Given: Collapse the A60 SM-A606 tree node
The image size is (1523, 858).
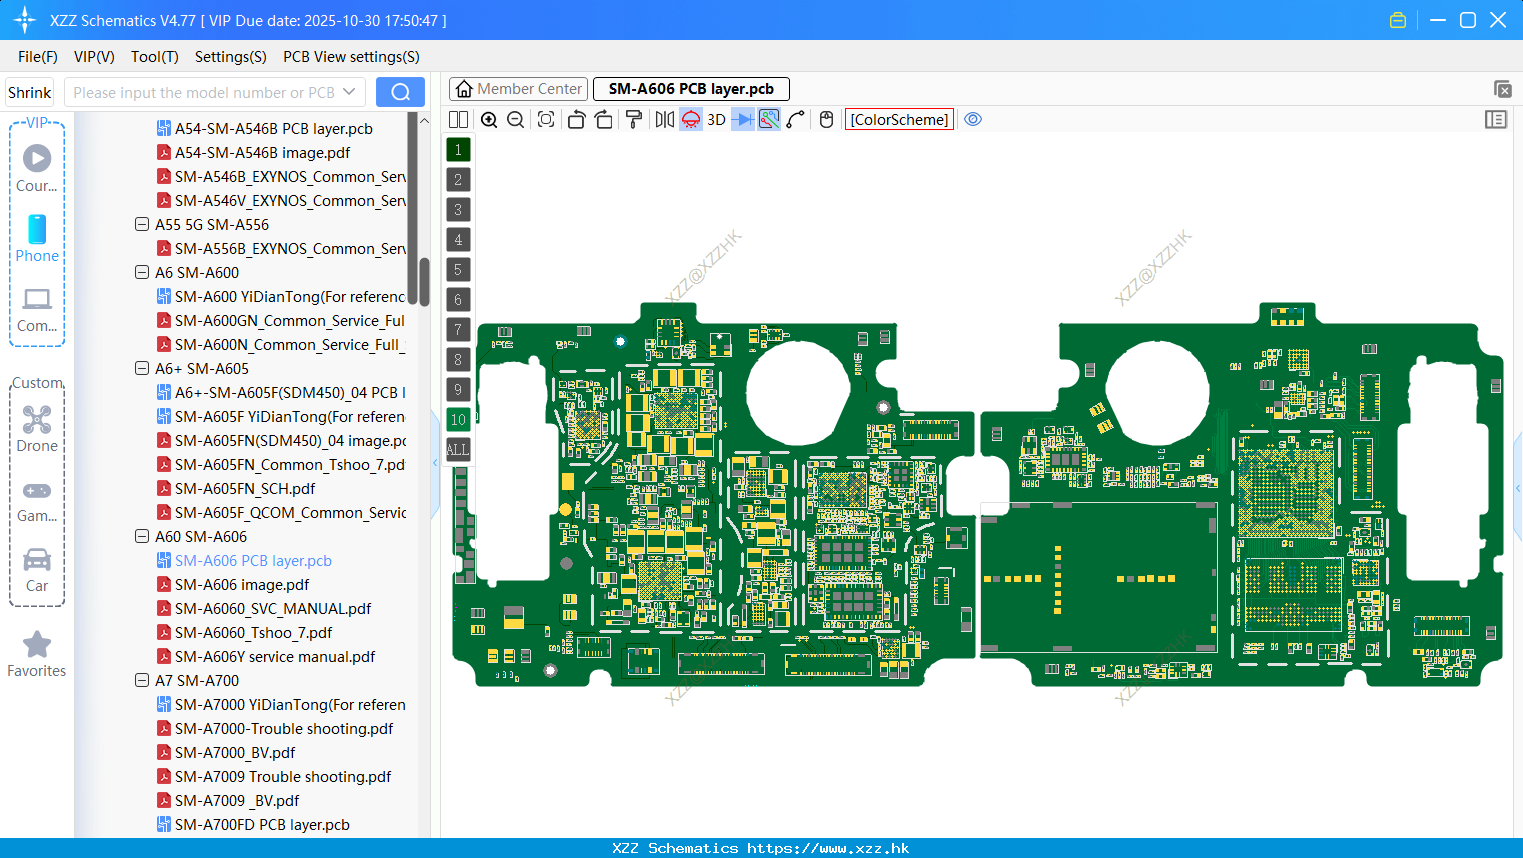Looking at the screenshot, I should coord(142,536).
